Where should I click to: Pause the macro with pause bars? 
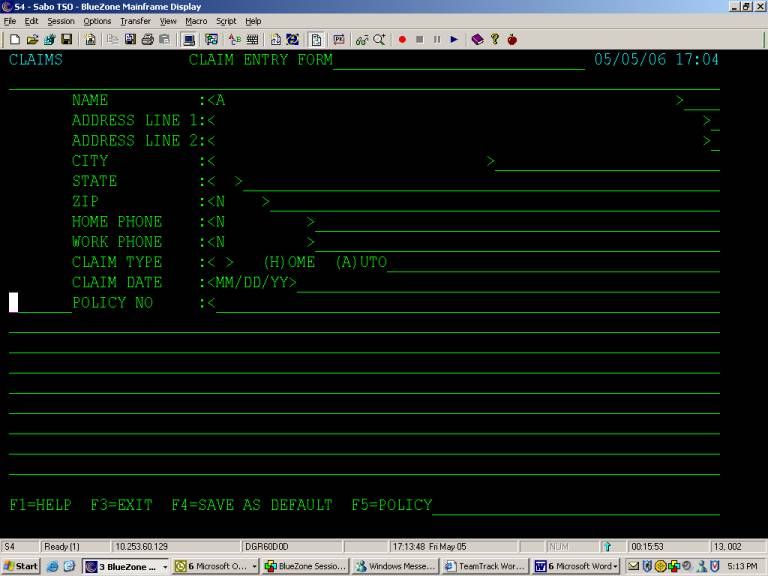[x=437, y=40]
